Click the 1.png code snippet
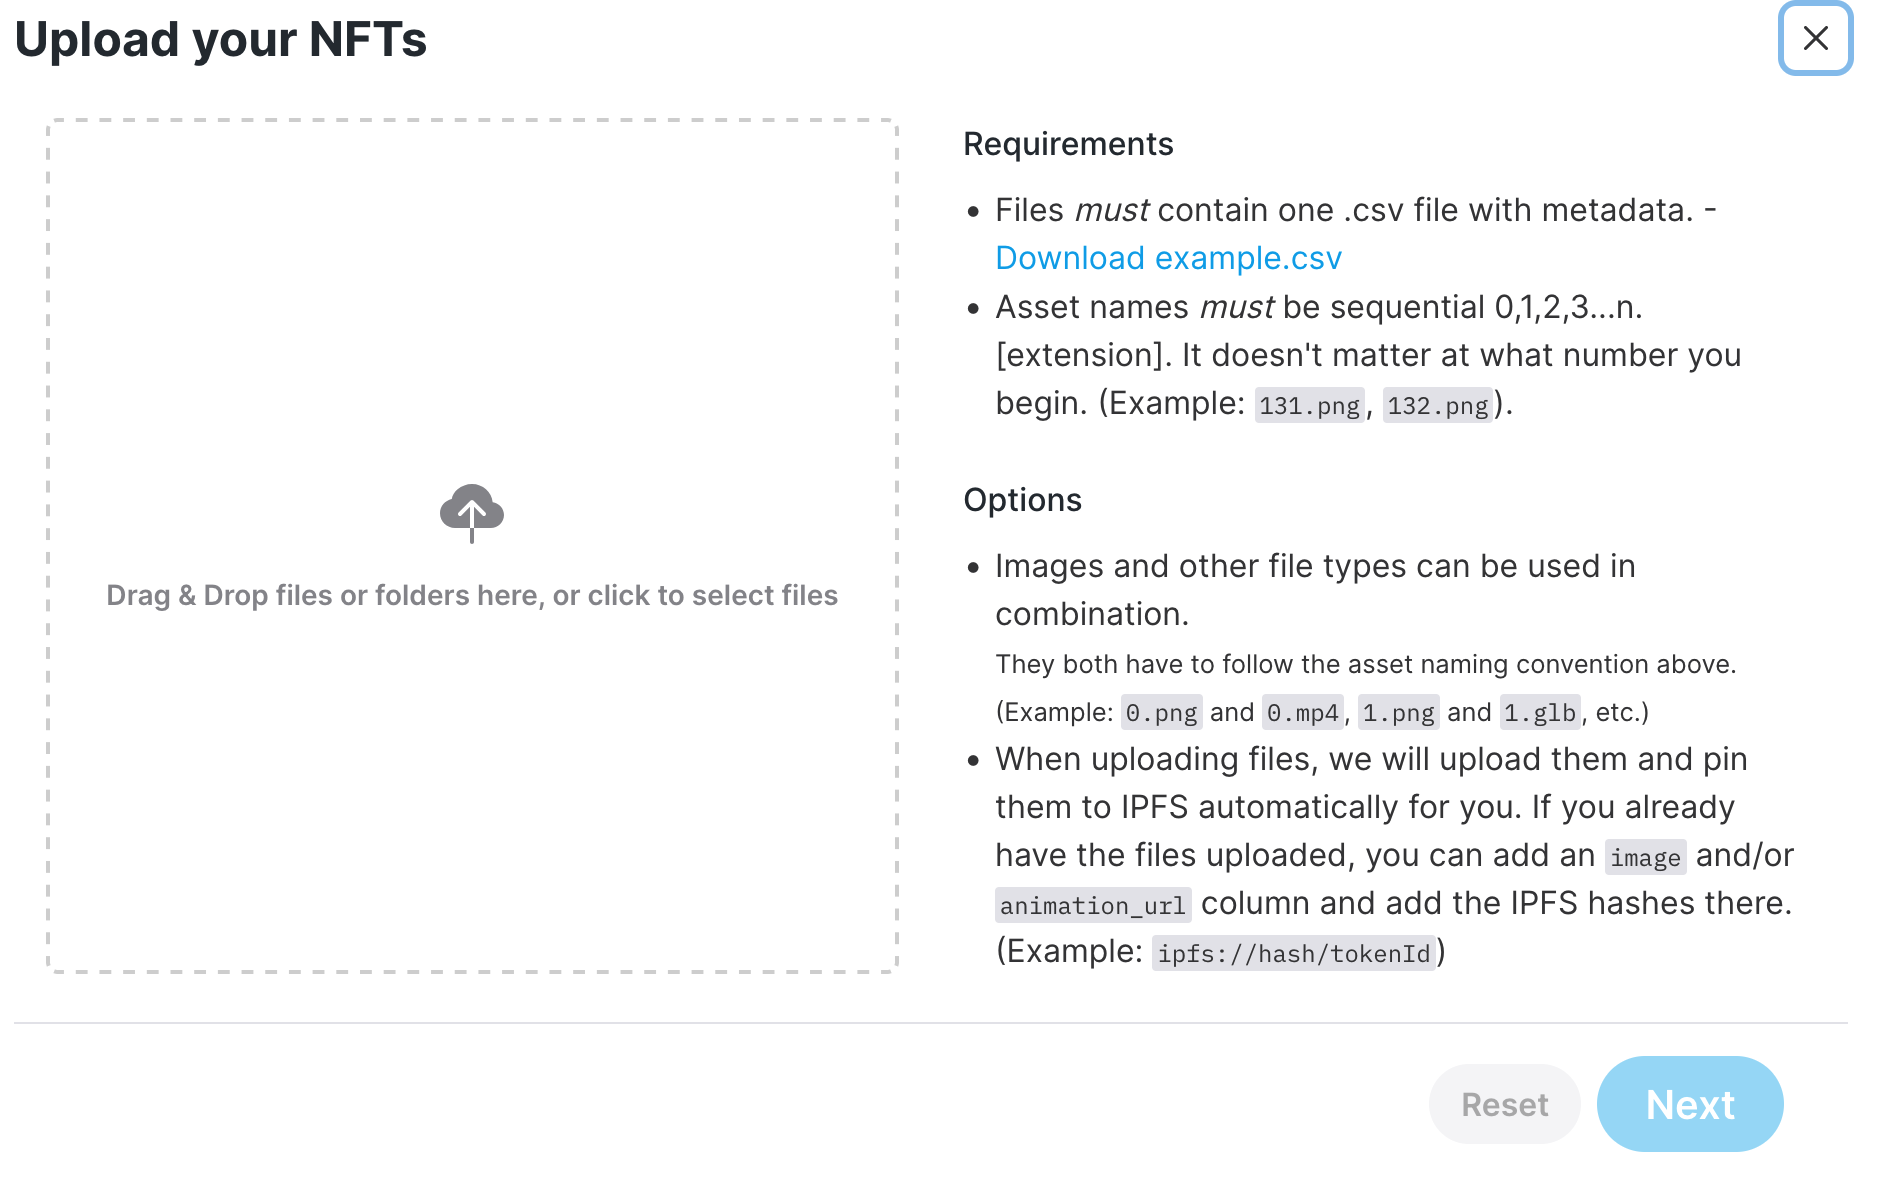This screenshot has height=1184, width=1884. click(1398, 712)
